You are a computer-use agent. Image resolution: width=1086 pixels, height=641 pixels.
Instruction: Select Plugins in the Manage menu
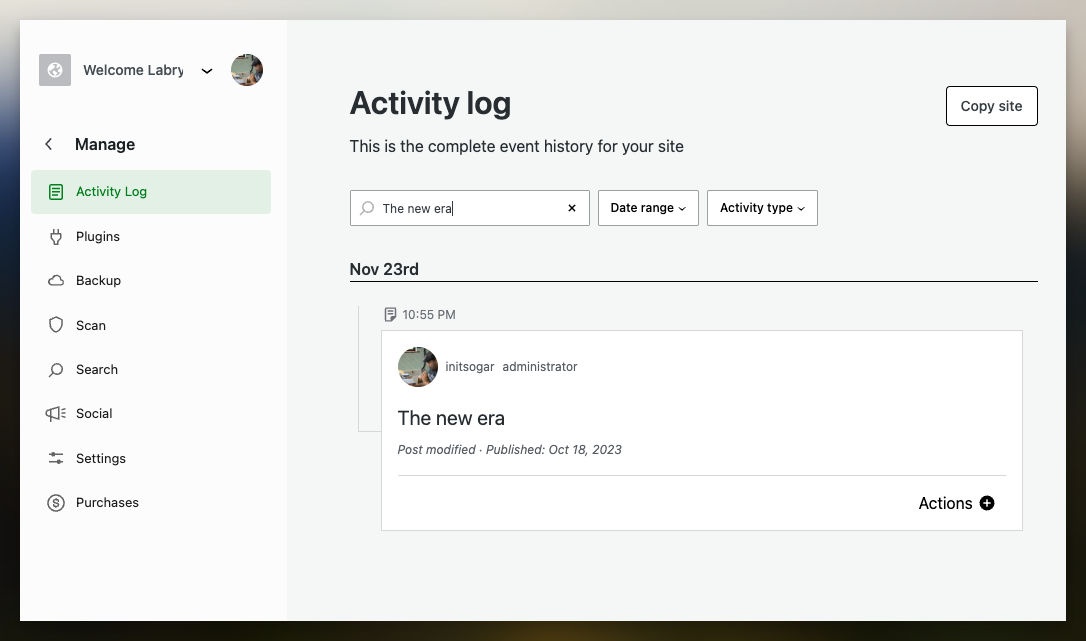point(97,236)
